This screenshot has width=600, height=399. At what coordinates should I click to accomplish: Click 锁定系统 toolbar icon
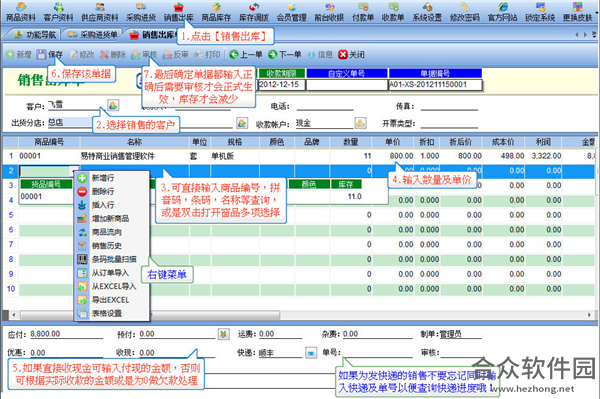[x=540, y=11]
